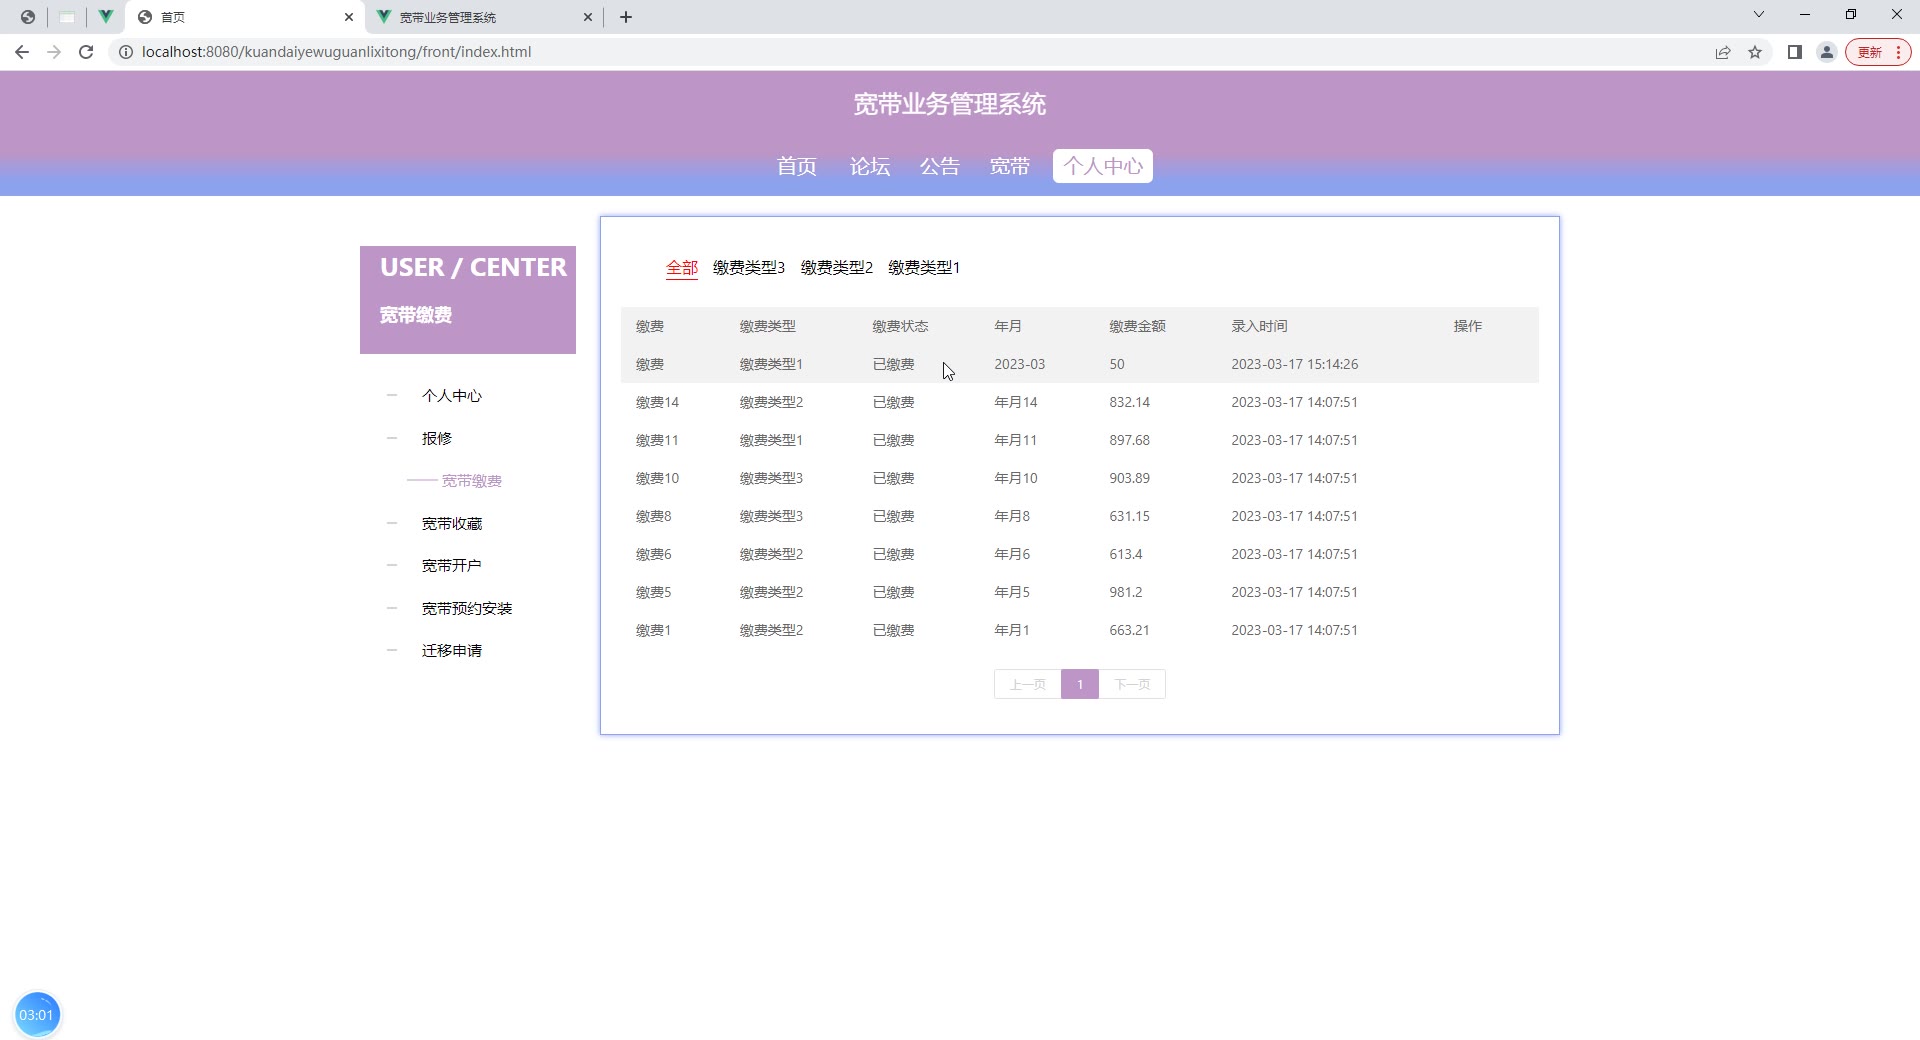Open the profile avatar icon

(1827, 52)
